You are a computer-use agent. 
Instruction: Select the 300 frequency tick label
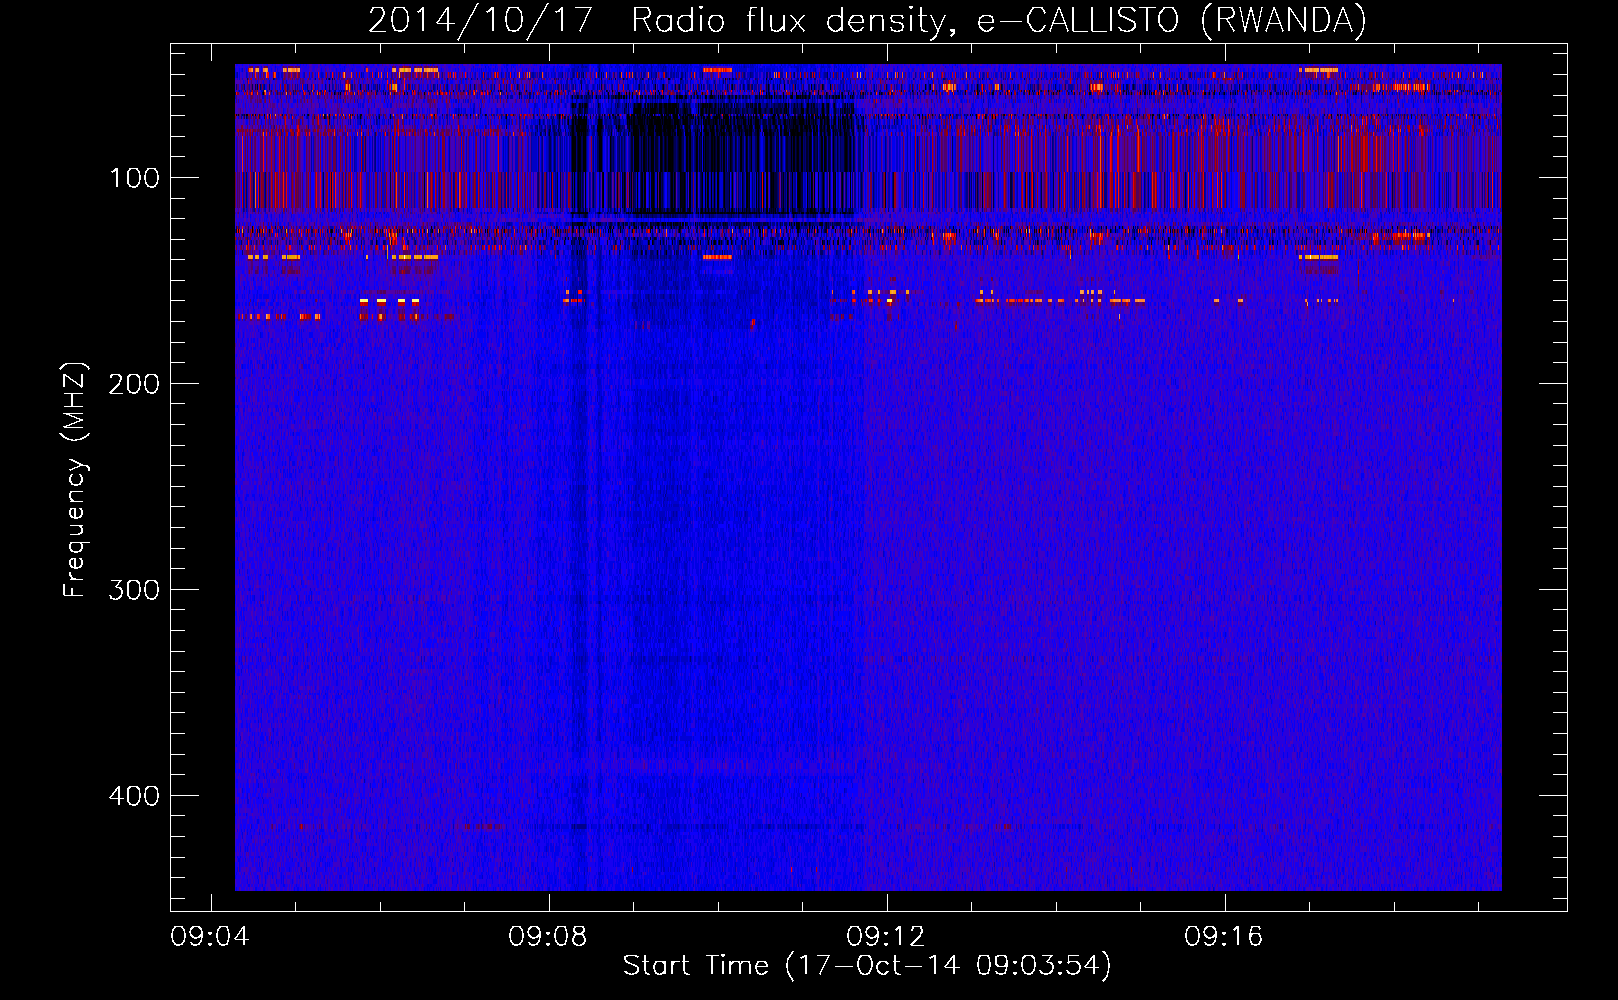coord(134,590)
